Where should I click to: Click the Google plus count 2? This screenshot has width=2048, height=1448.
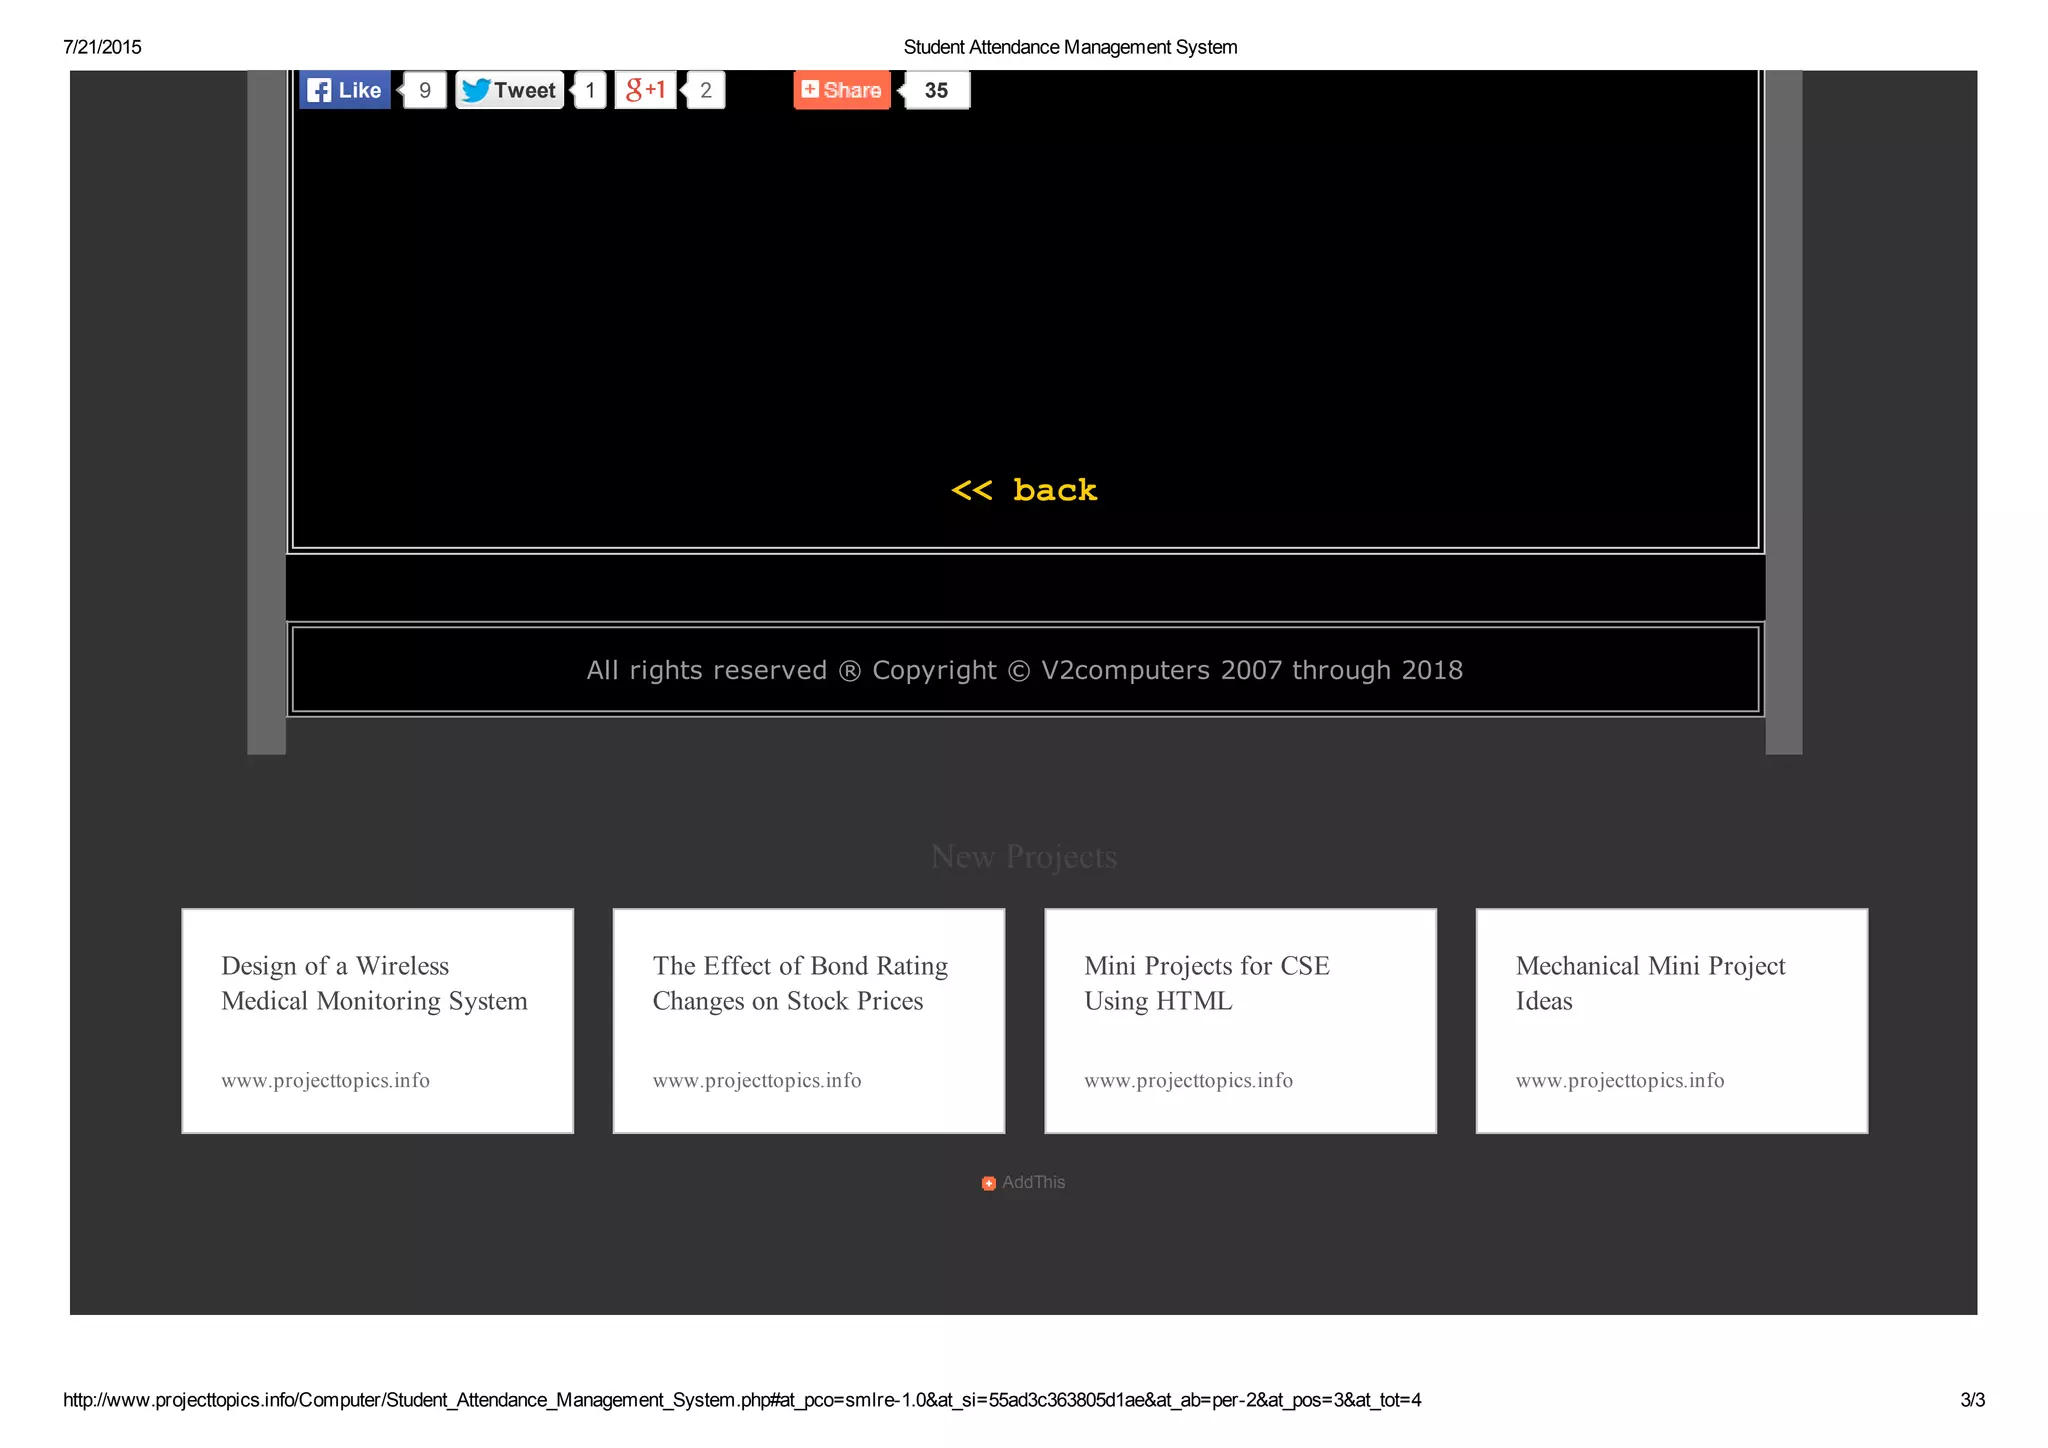click(x=705, y=90)
